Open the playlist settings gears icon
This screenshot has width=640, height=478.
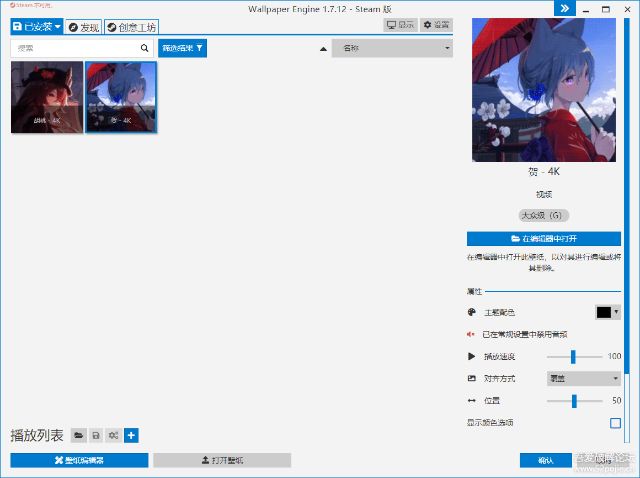tap(113, 436)
